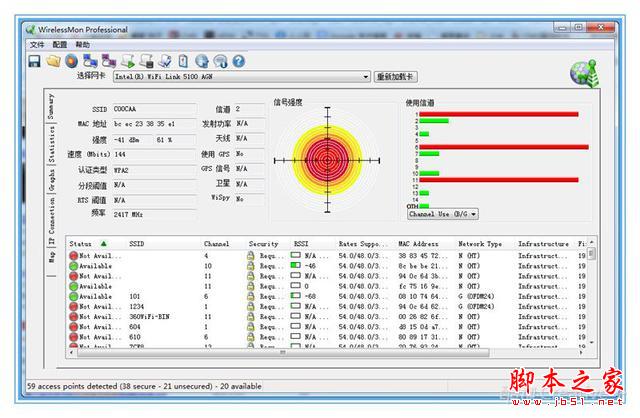Screen dimensions: 640x418
Task: Click RSSI signal bar icon showing -46
Action: (296, 265)
